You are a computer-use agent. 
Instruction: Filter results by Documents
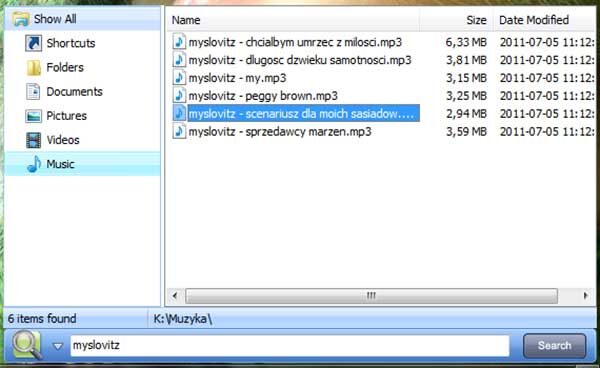(x=82, y=91)
